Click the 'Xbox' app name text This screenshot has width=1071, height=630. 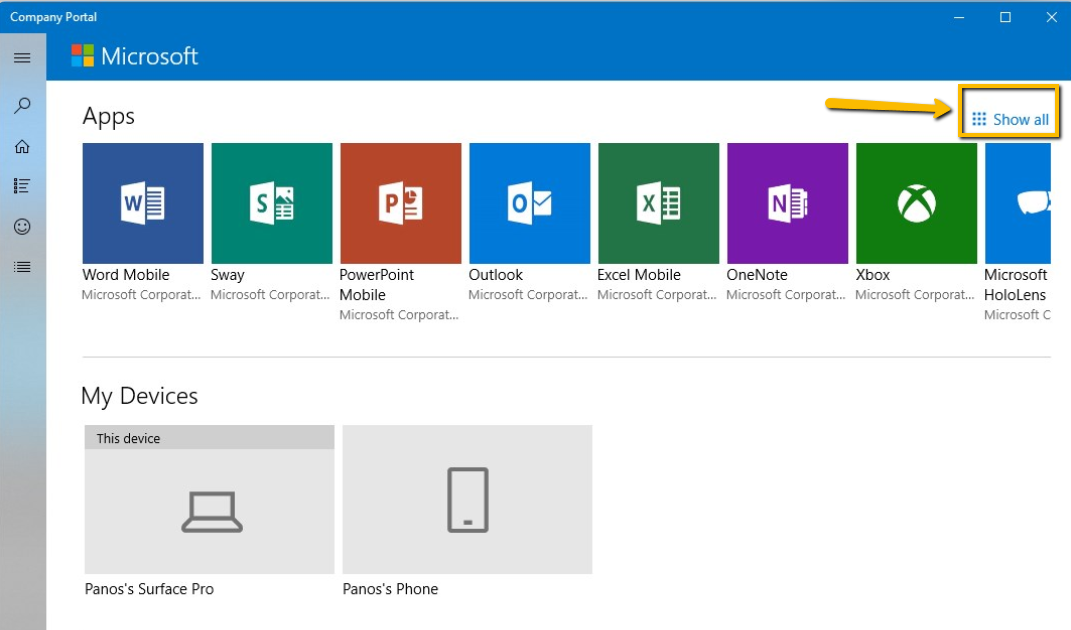coord(873,275)
